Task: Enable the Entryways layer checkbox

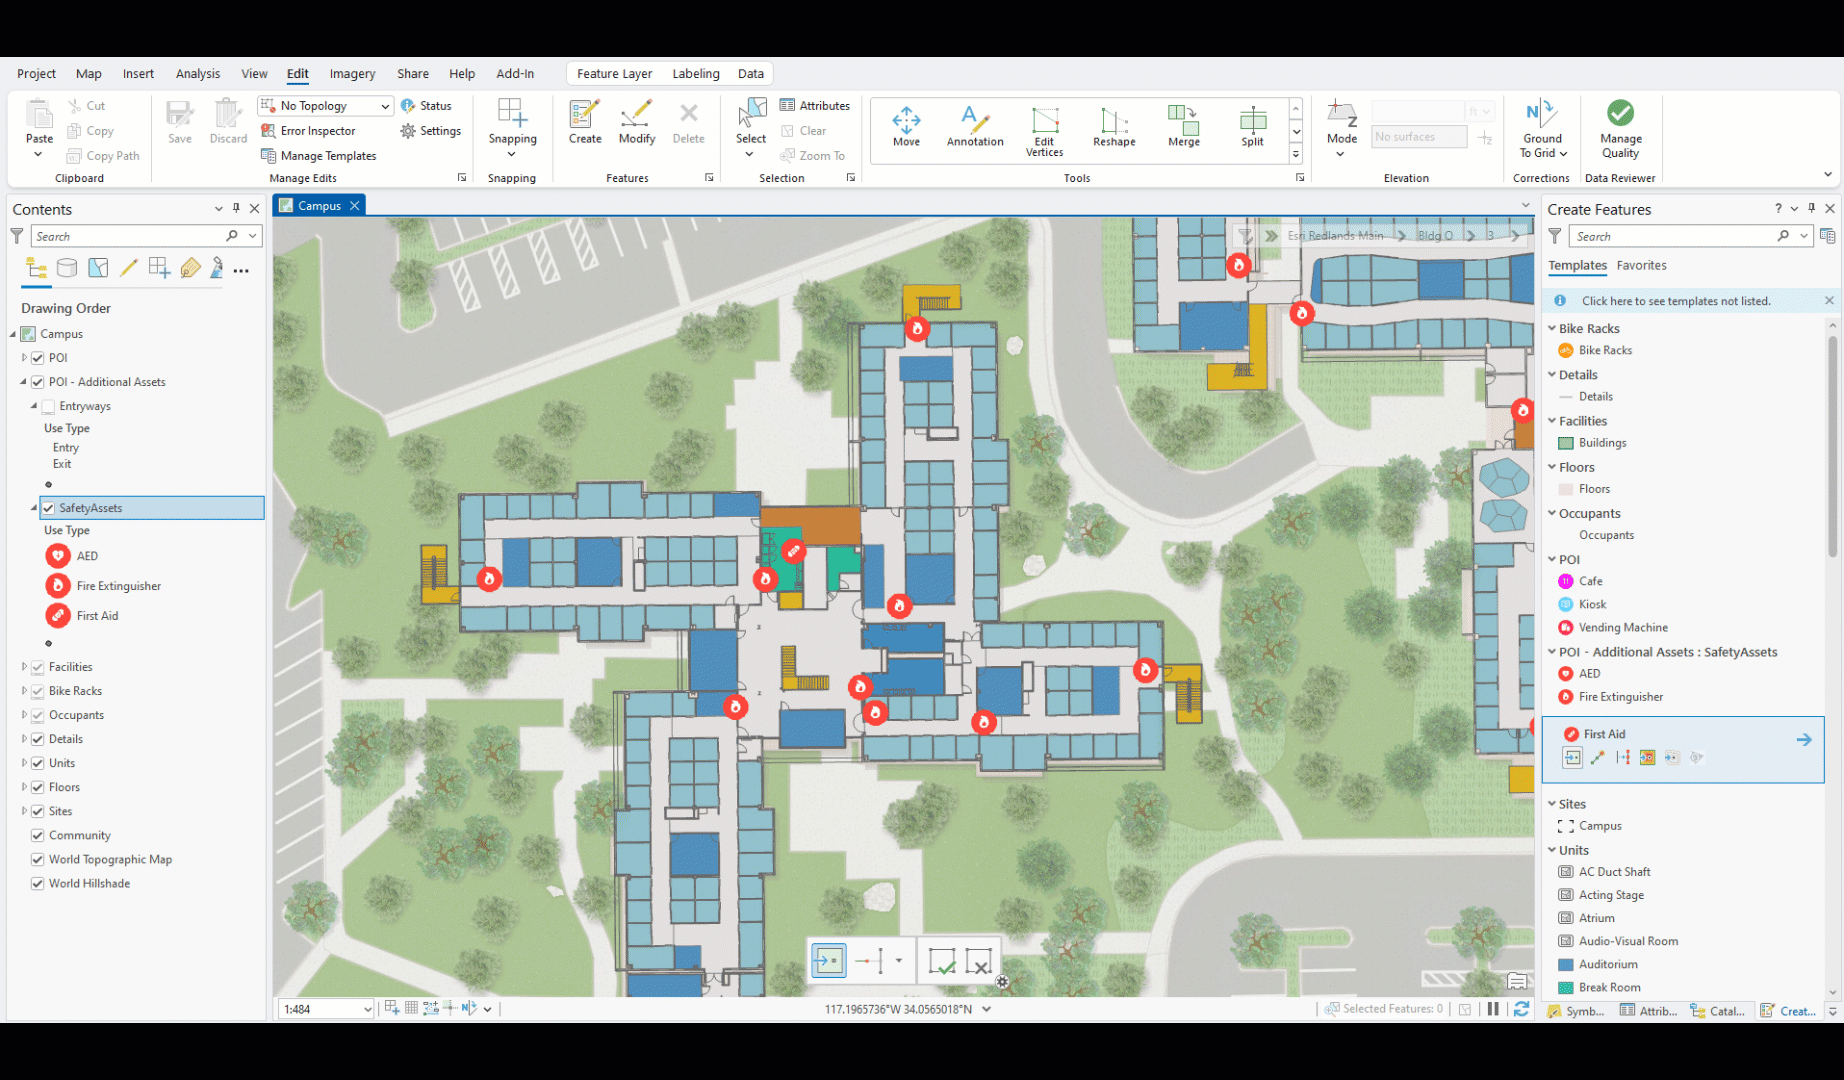Action: coord(48,406)
